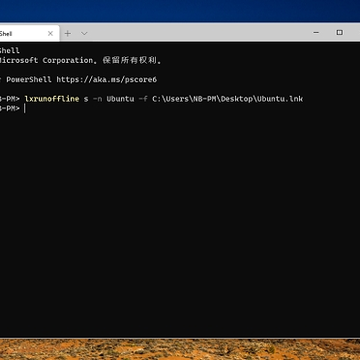Select the PowerShell tab
This screenshot has width=360, height=360.
[x=29, y=33]
